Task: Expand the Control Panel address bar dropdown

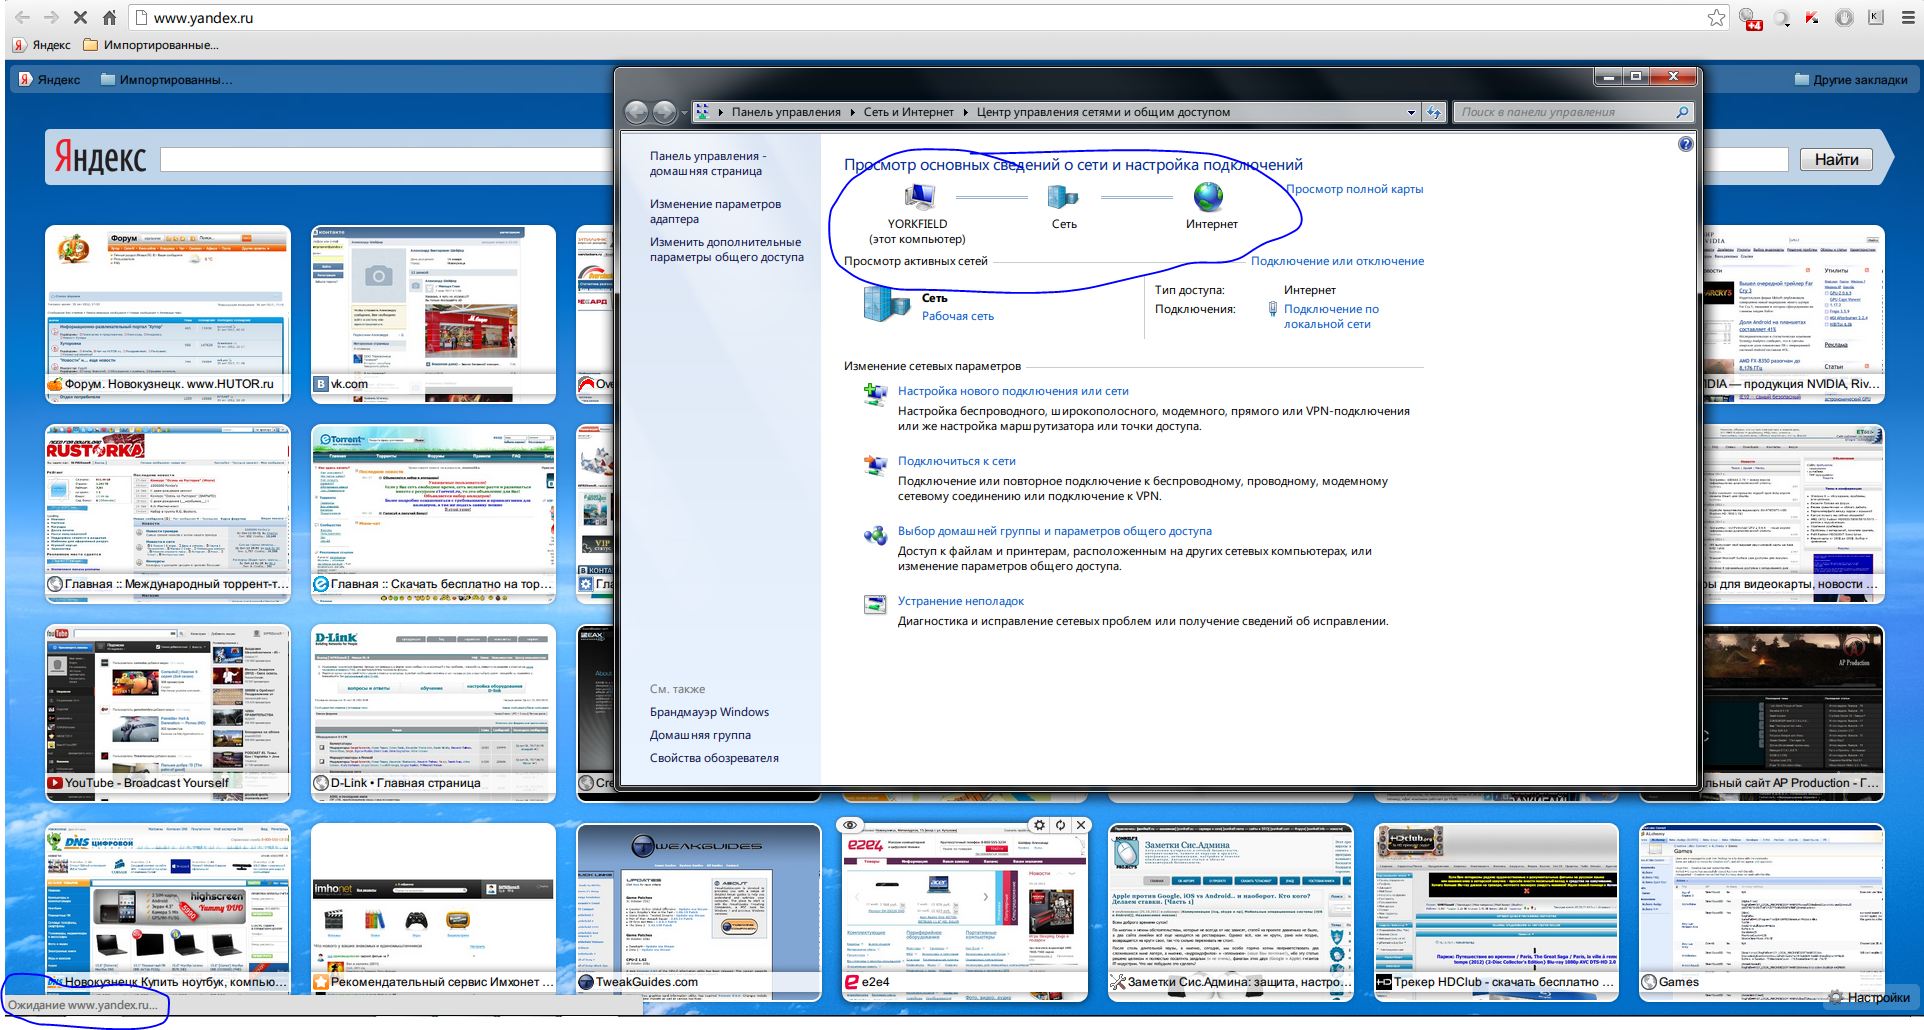Action: point(1411,112)
